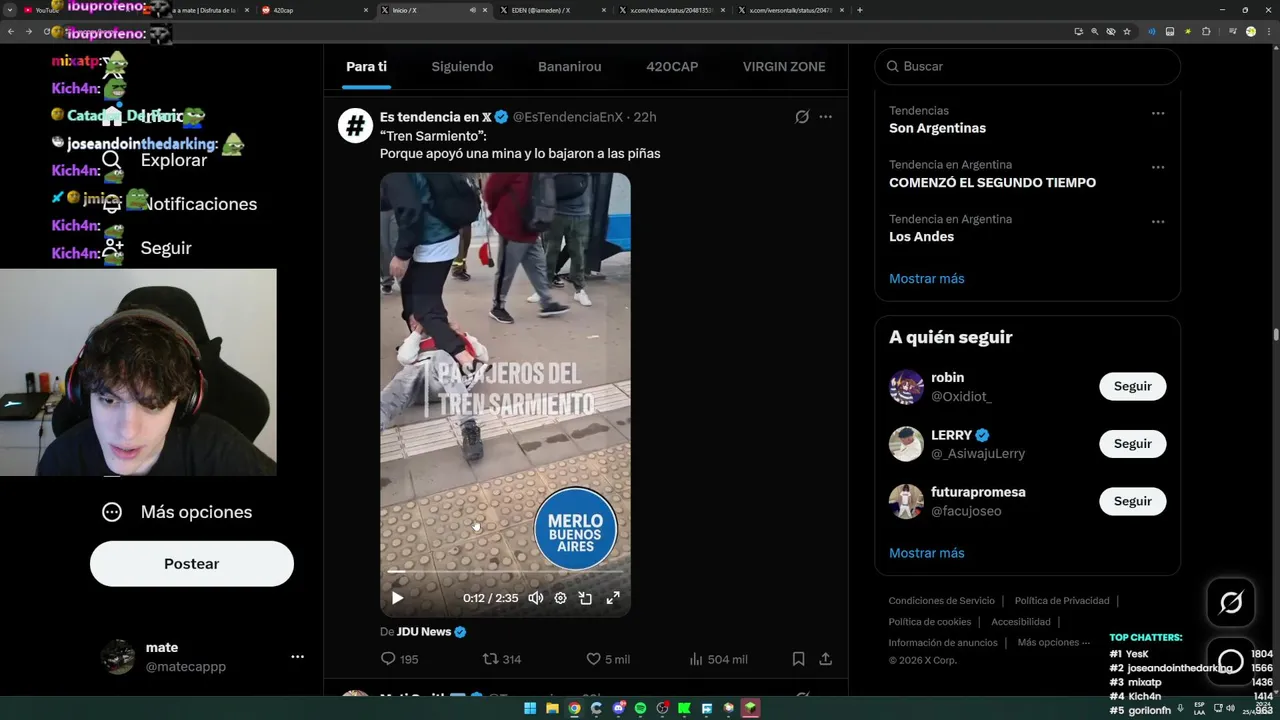The image size is (1280, 720).
Task: Switch to the Para ti tab
Action: 366,67
